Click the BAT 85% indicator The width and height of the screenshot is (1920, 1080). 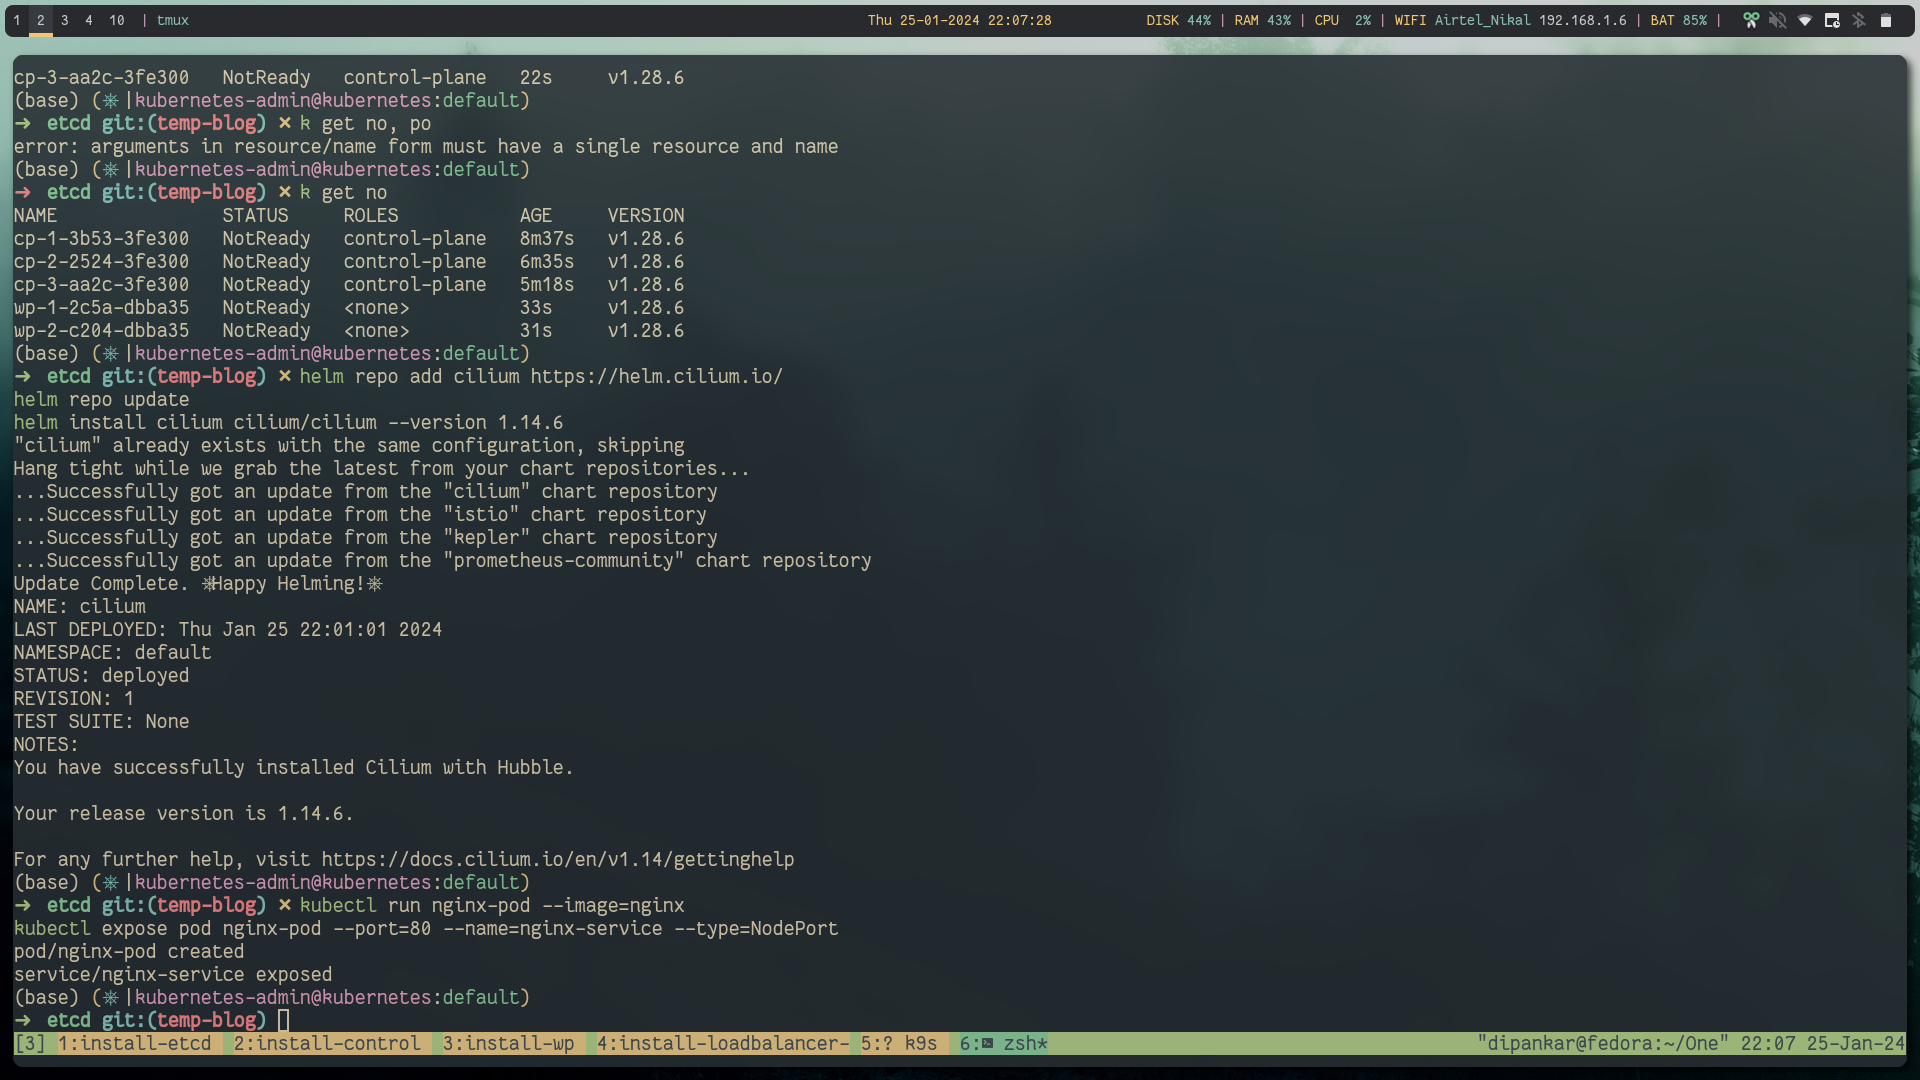point(1679,20)
